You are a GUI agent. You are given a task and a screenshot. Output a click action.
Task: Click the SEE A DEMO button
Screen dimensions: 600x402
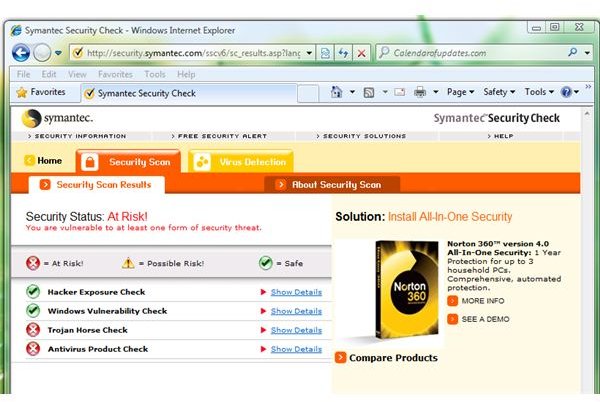click(x=478, y=319)
